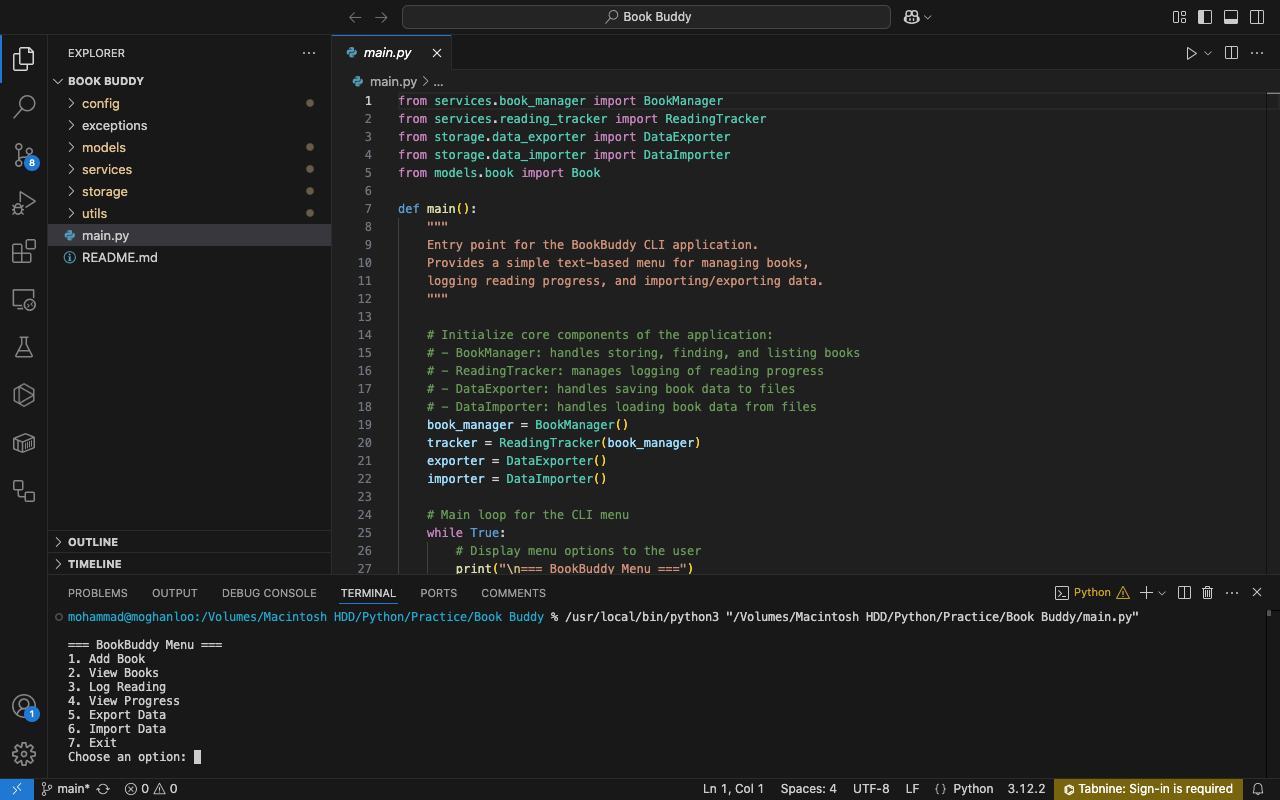
Task: Toggle the Secondary Side Bar layout button
Action: click(1257, 17)
